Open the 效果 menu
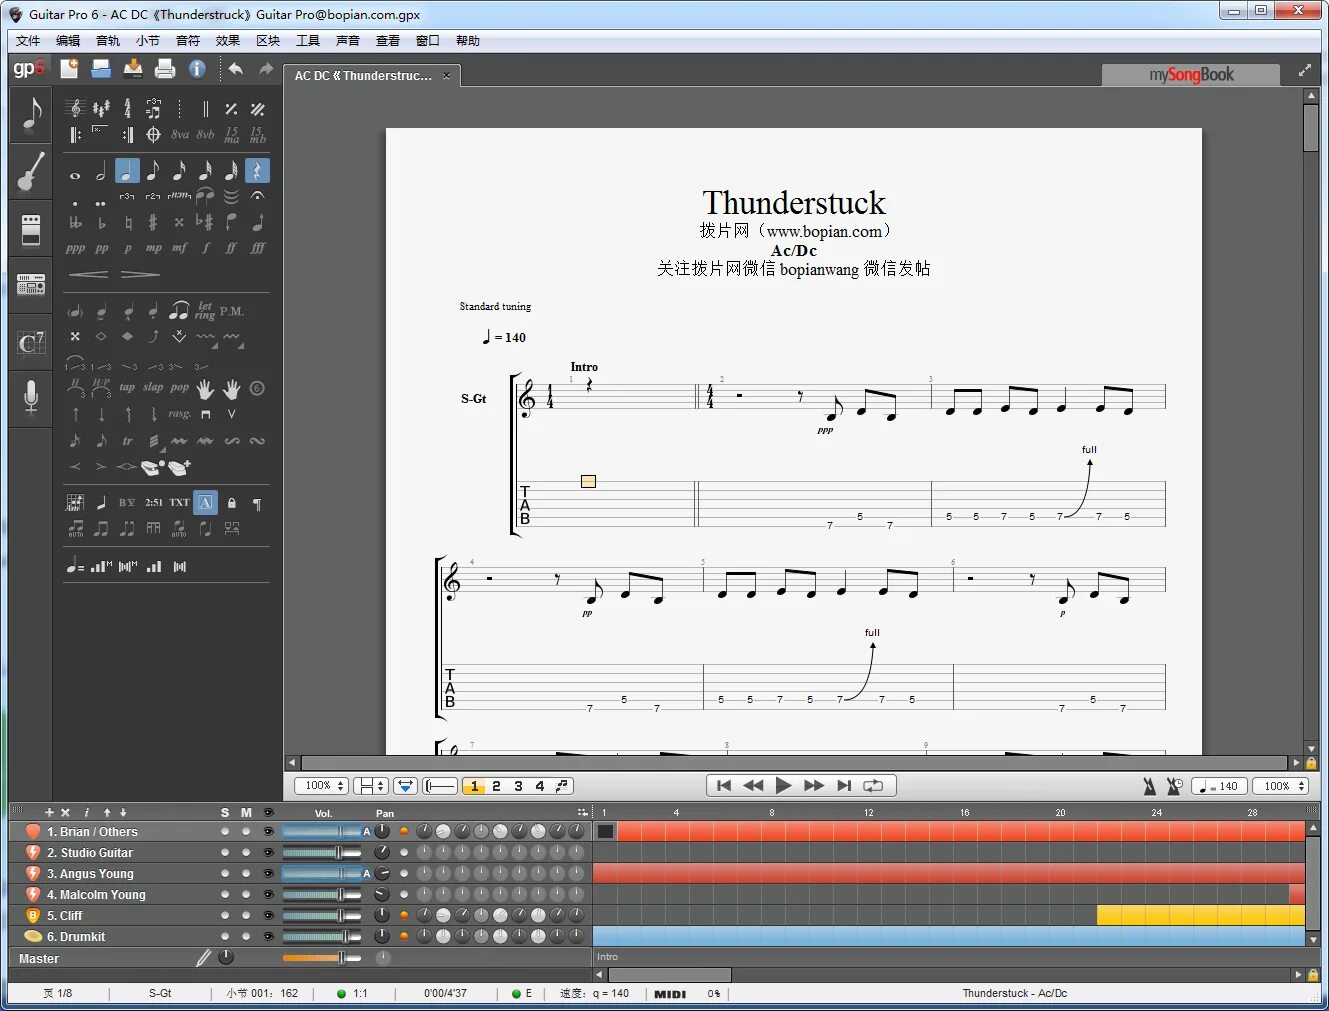Image resolution: width=1329 pixels, height=1011 pixels. pyautogui.click(x=228, y=41)
